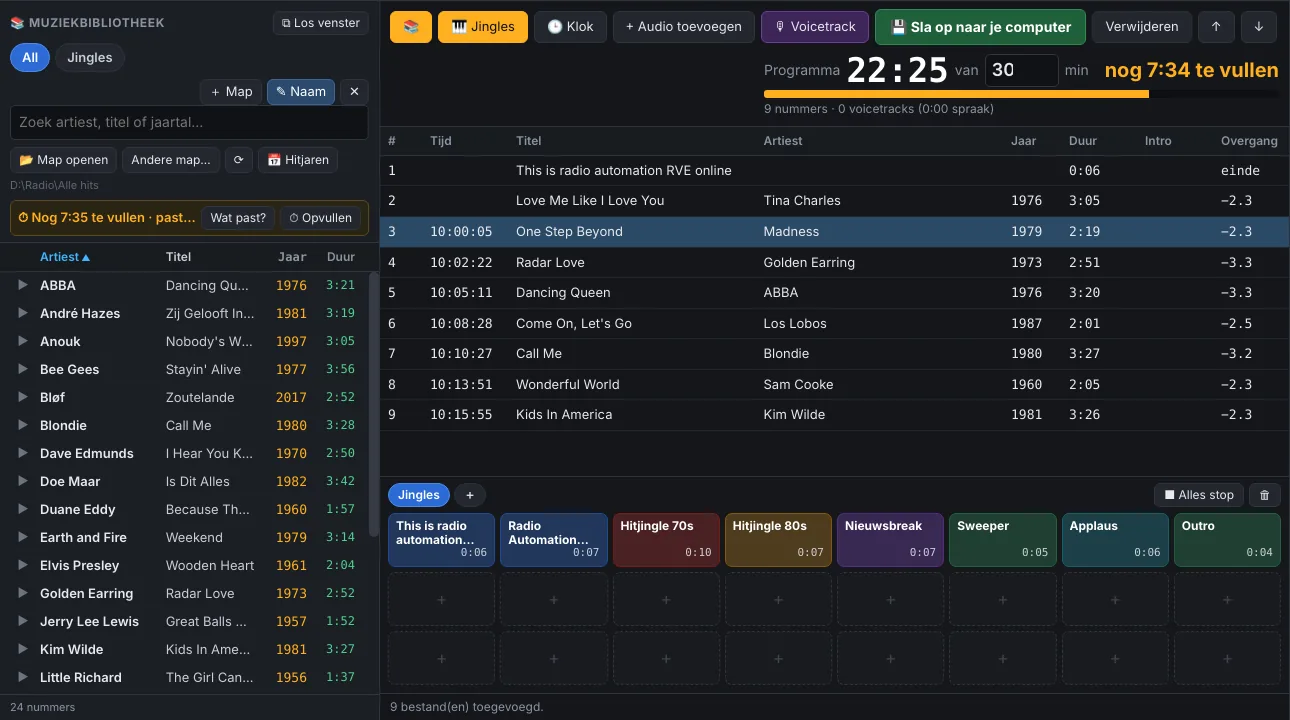Viewport: 1290px width, 720px height.
Task: Expand the ABBA artist row
Action: coord(23,285)
